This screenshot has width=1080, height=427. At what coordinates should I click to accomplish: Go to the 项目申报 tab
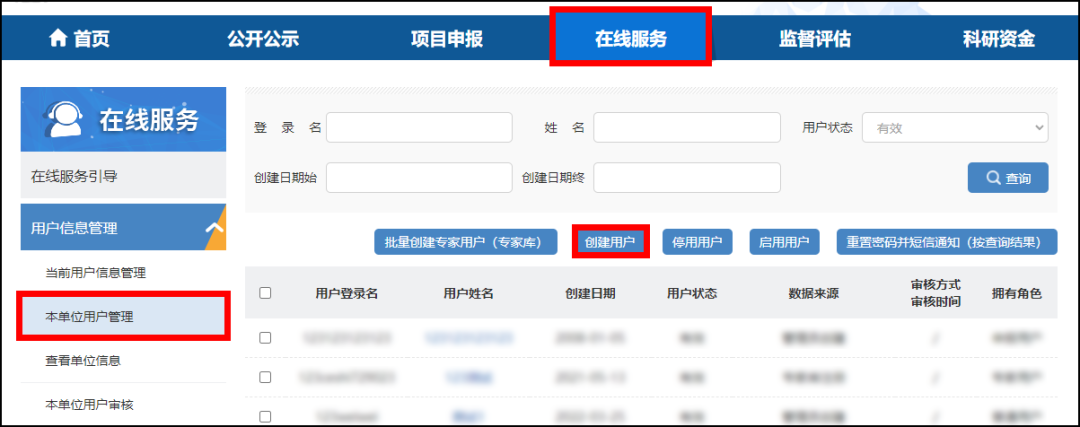[x=446, y=39]
